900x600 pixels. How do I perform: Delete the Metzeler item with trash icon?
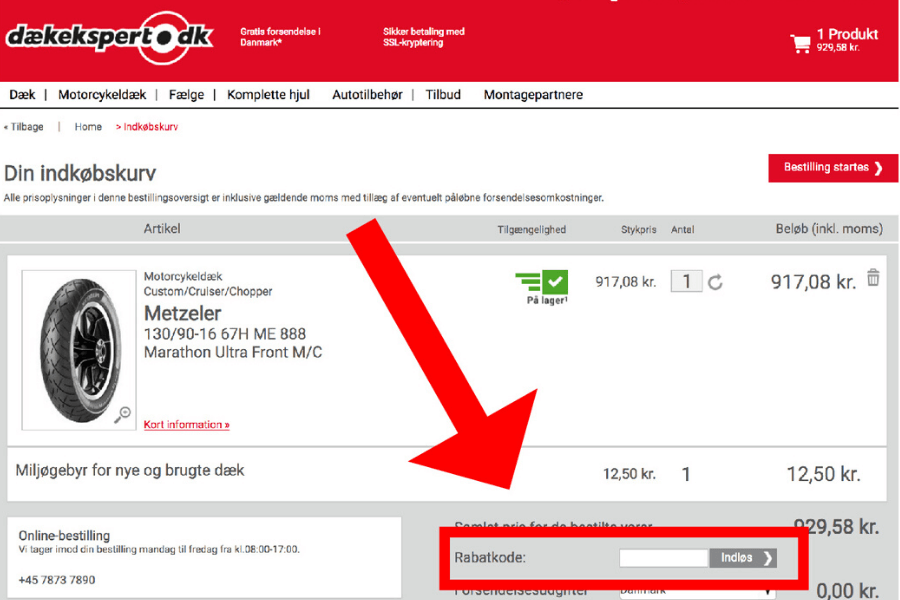873,277
